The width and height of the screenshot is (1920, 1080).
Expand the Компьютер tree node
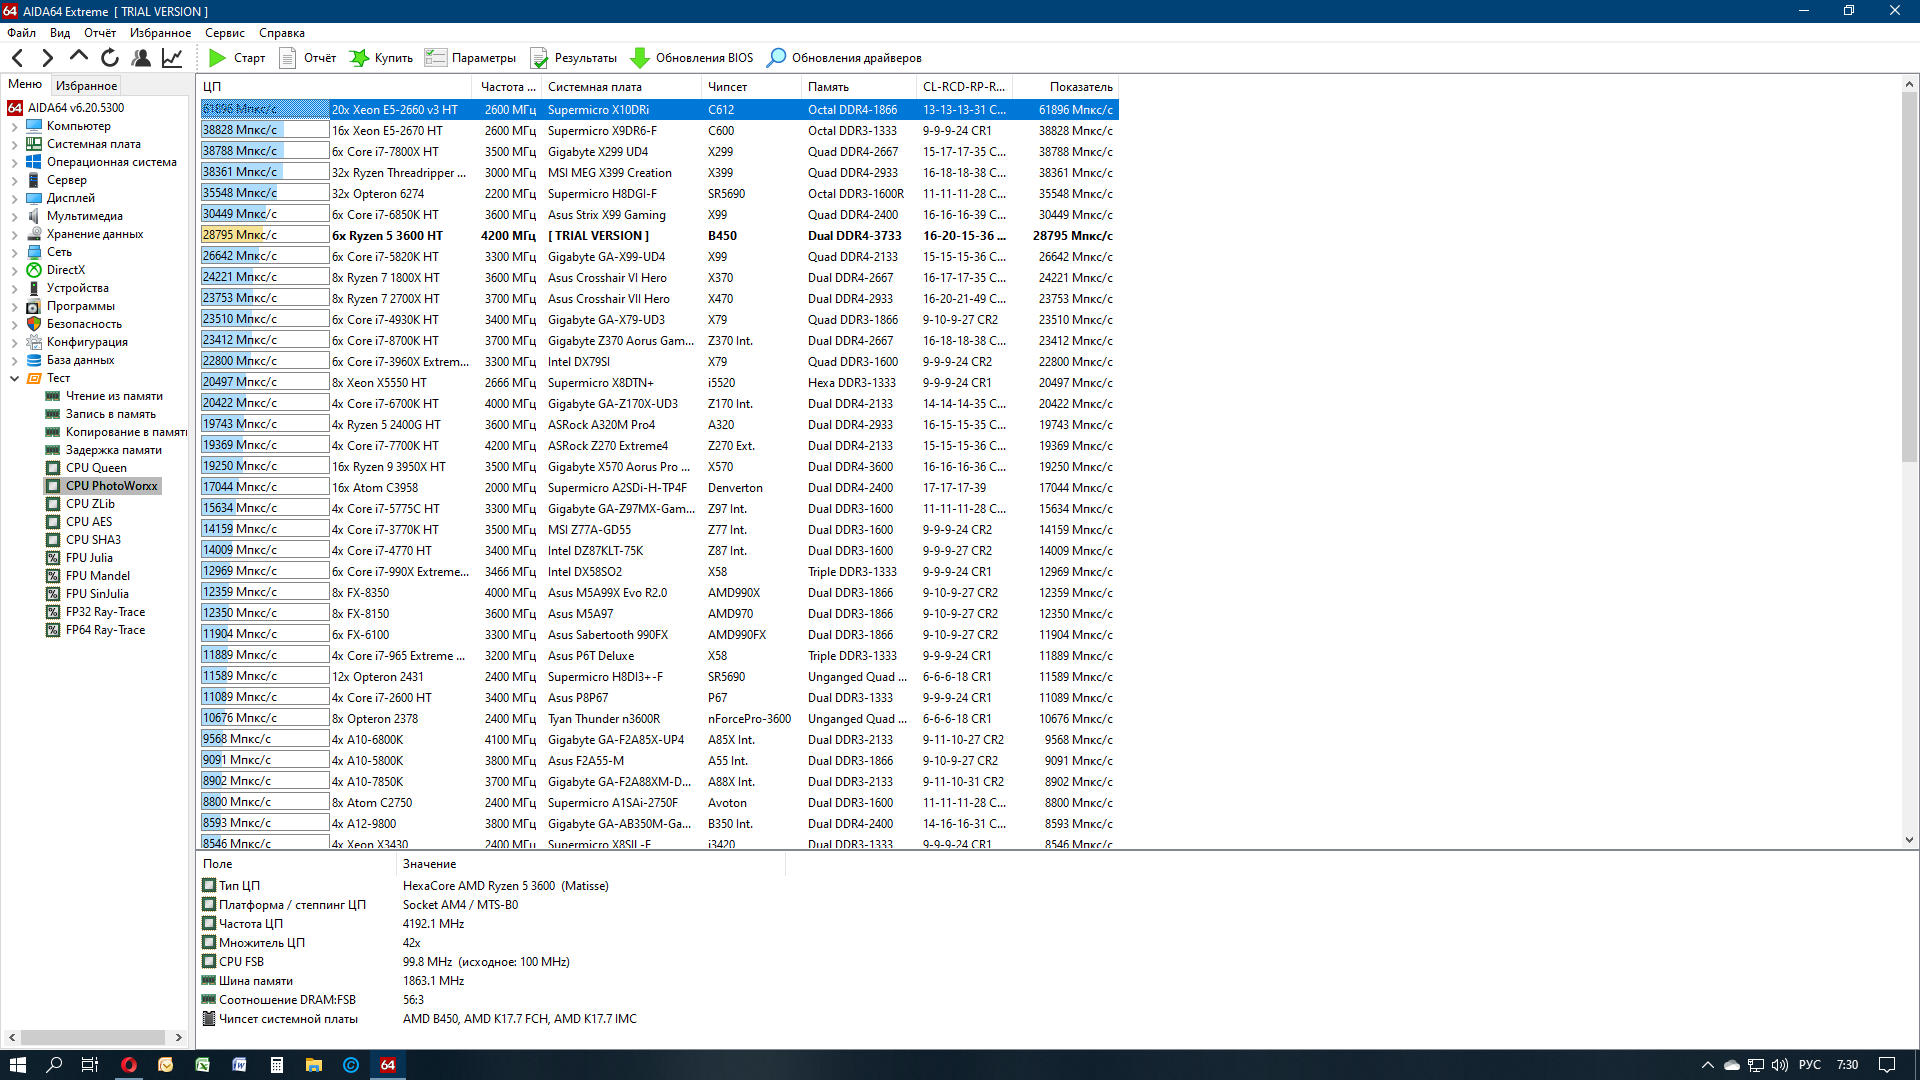(x=14, y=127)
